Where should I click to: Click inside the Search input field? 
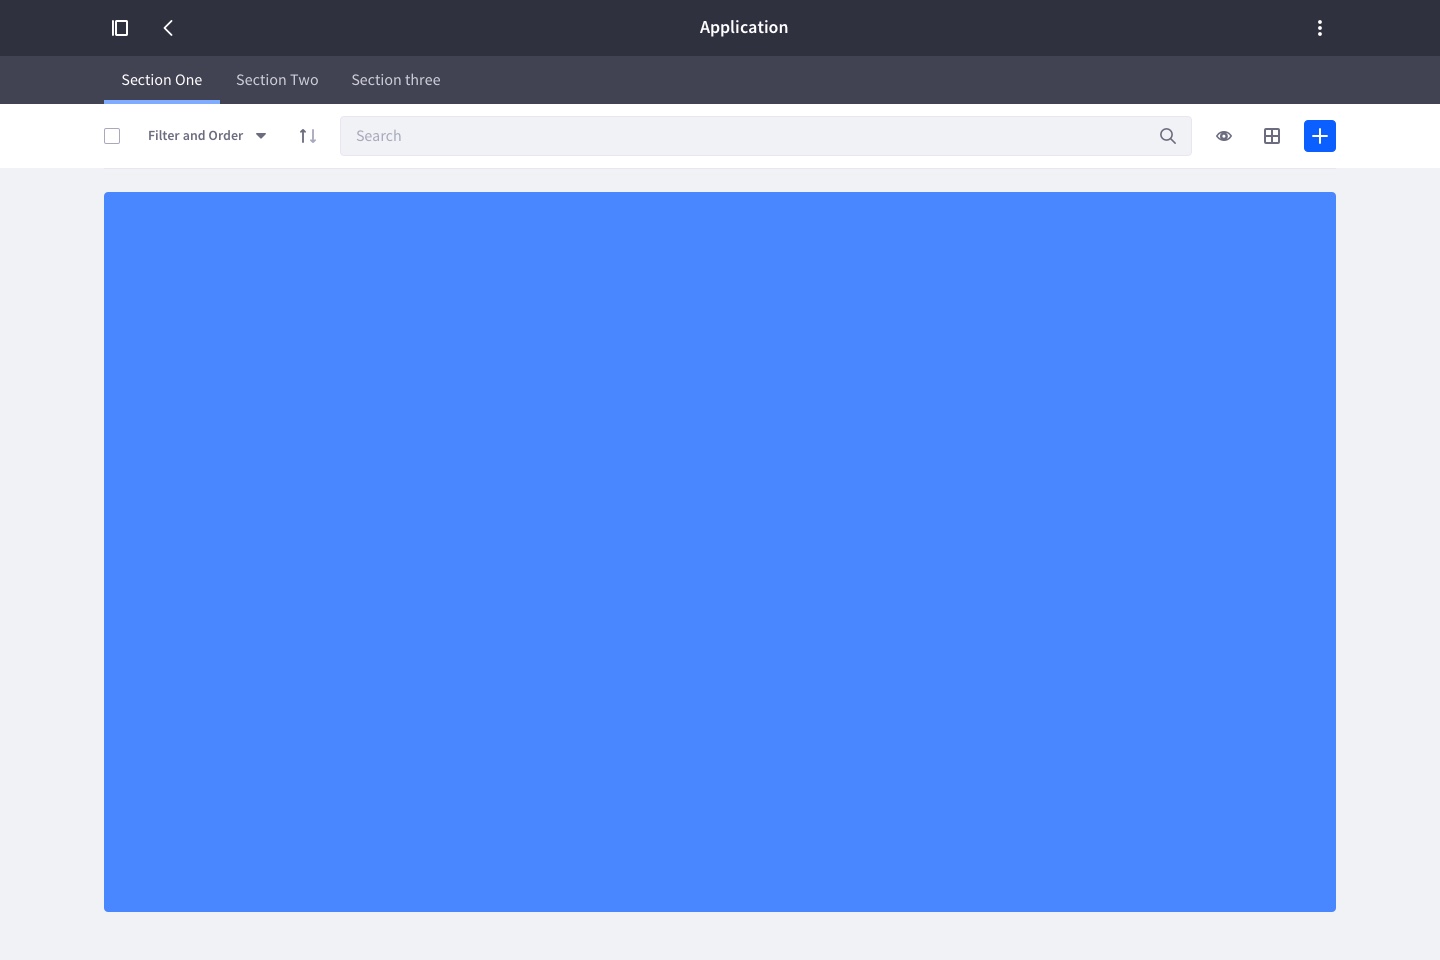(x=700, y=135)
